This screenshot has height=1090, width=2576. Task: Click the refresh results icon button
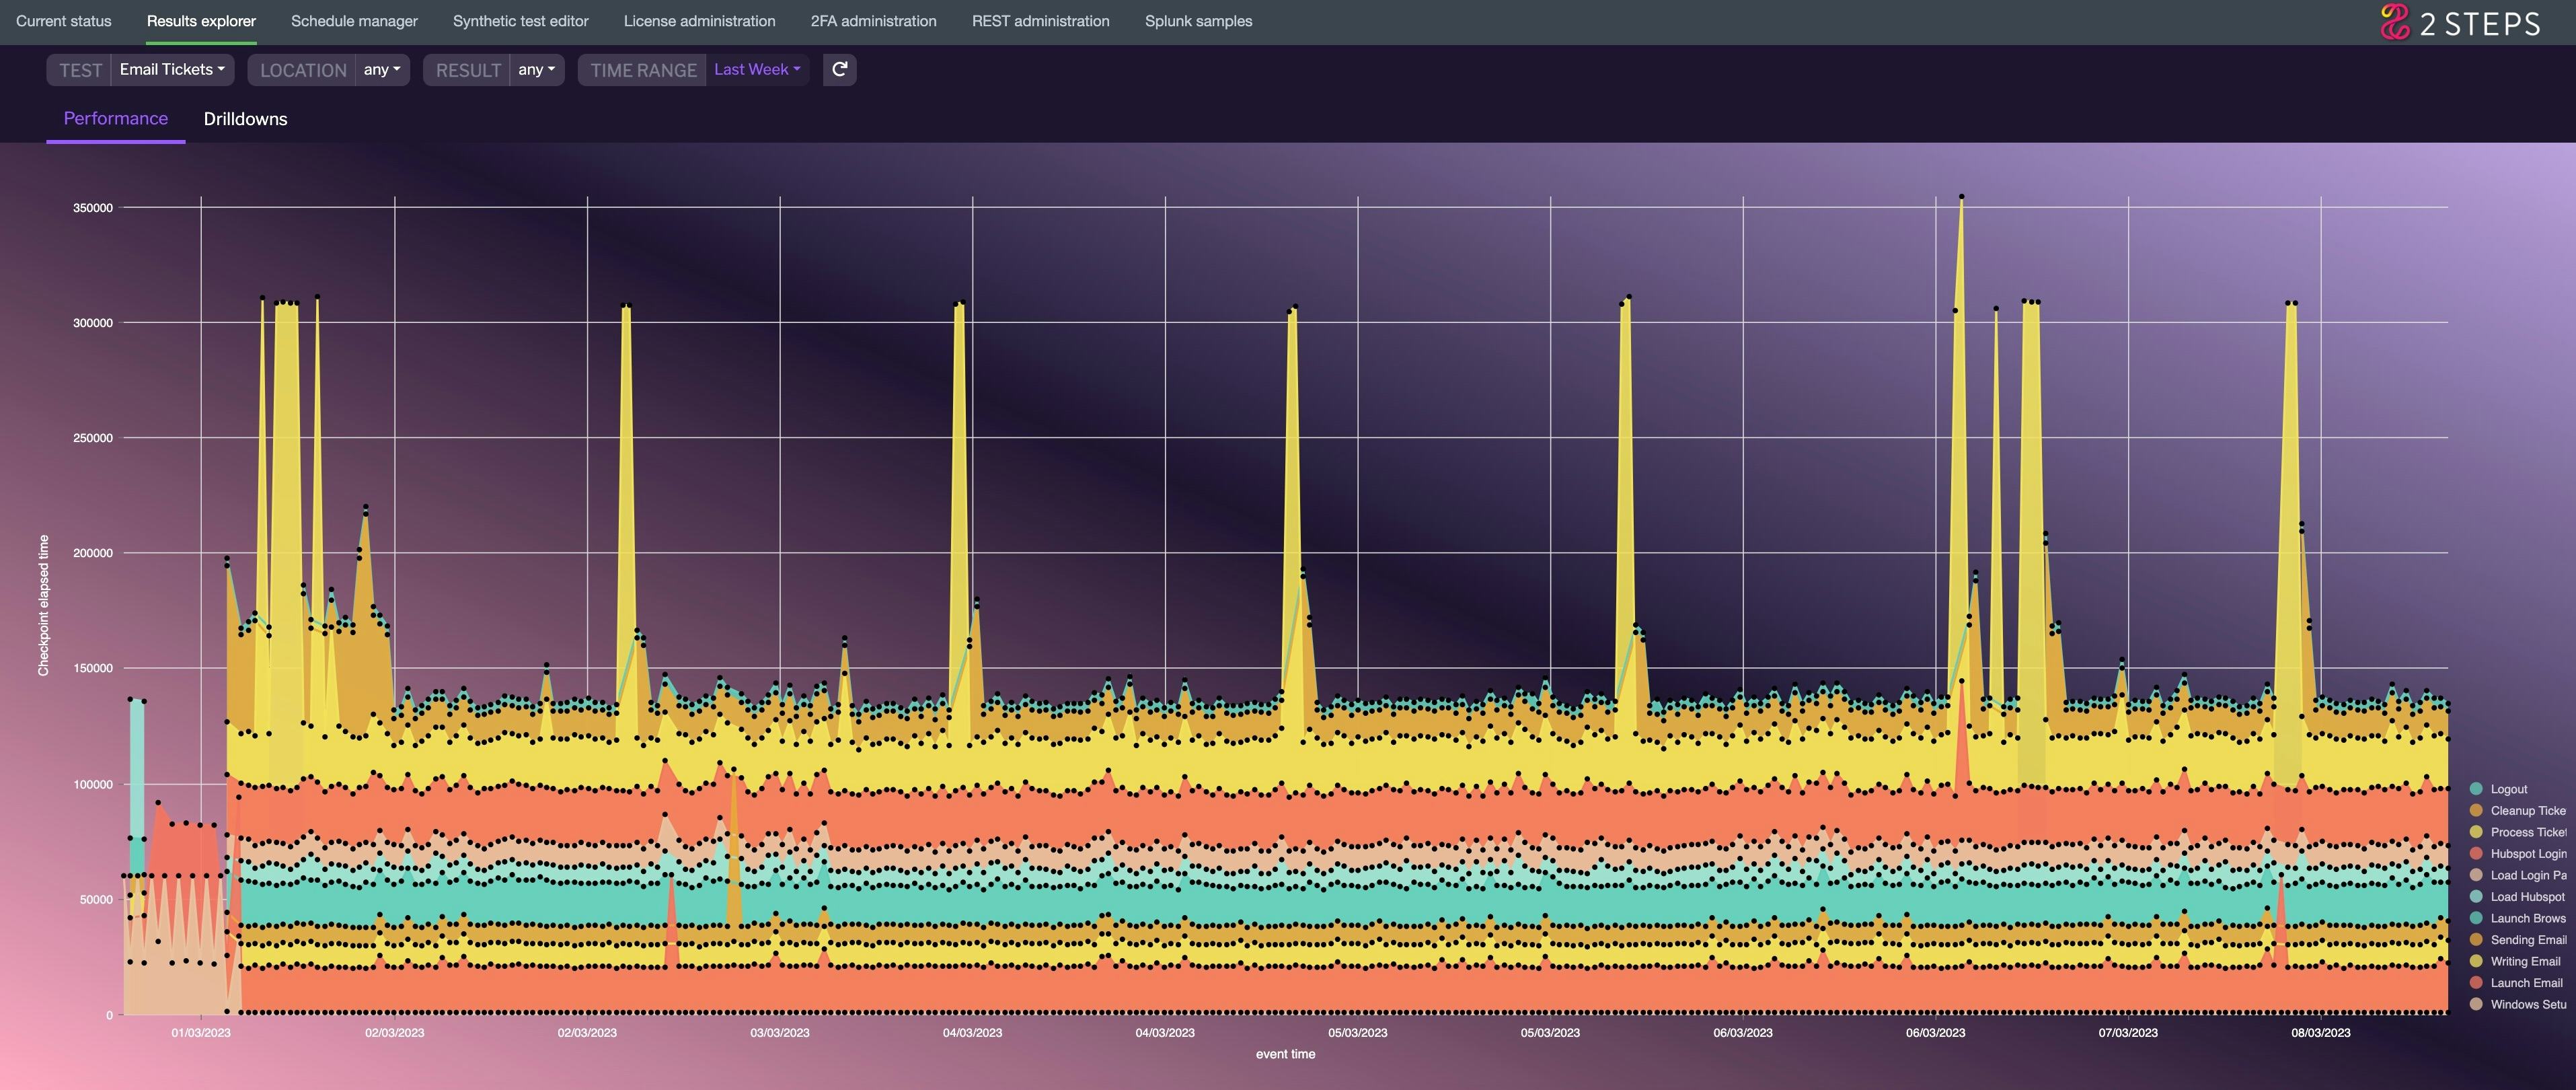pyautogui.click(x=839, y=69)
